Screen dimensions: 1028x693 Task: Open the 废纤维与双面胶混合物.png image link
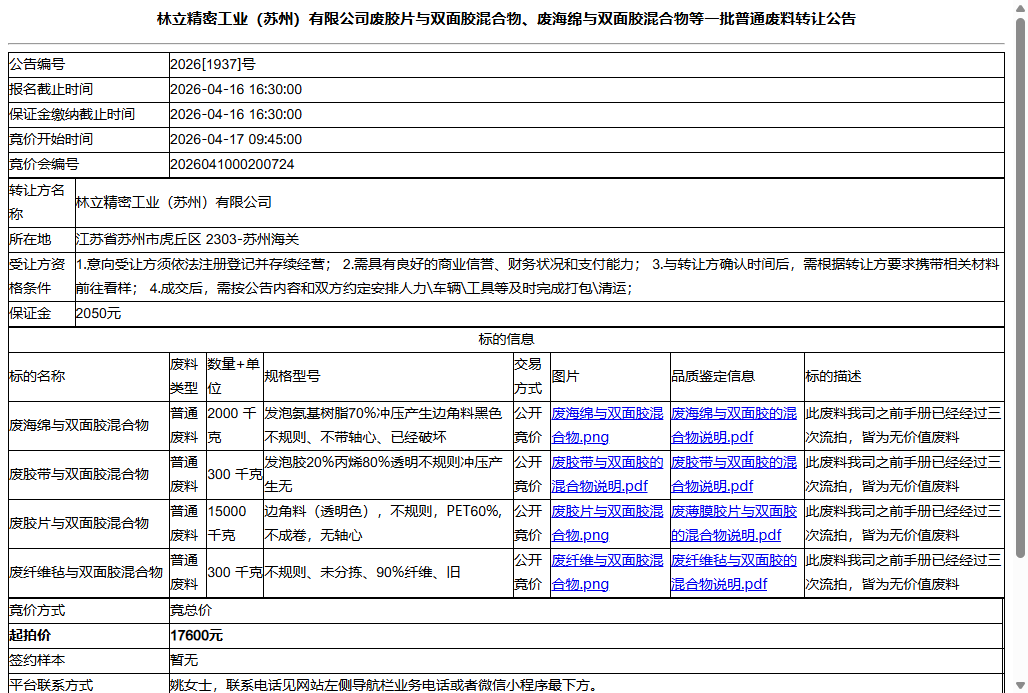[607, 572]
